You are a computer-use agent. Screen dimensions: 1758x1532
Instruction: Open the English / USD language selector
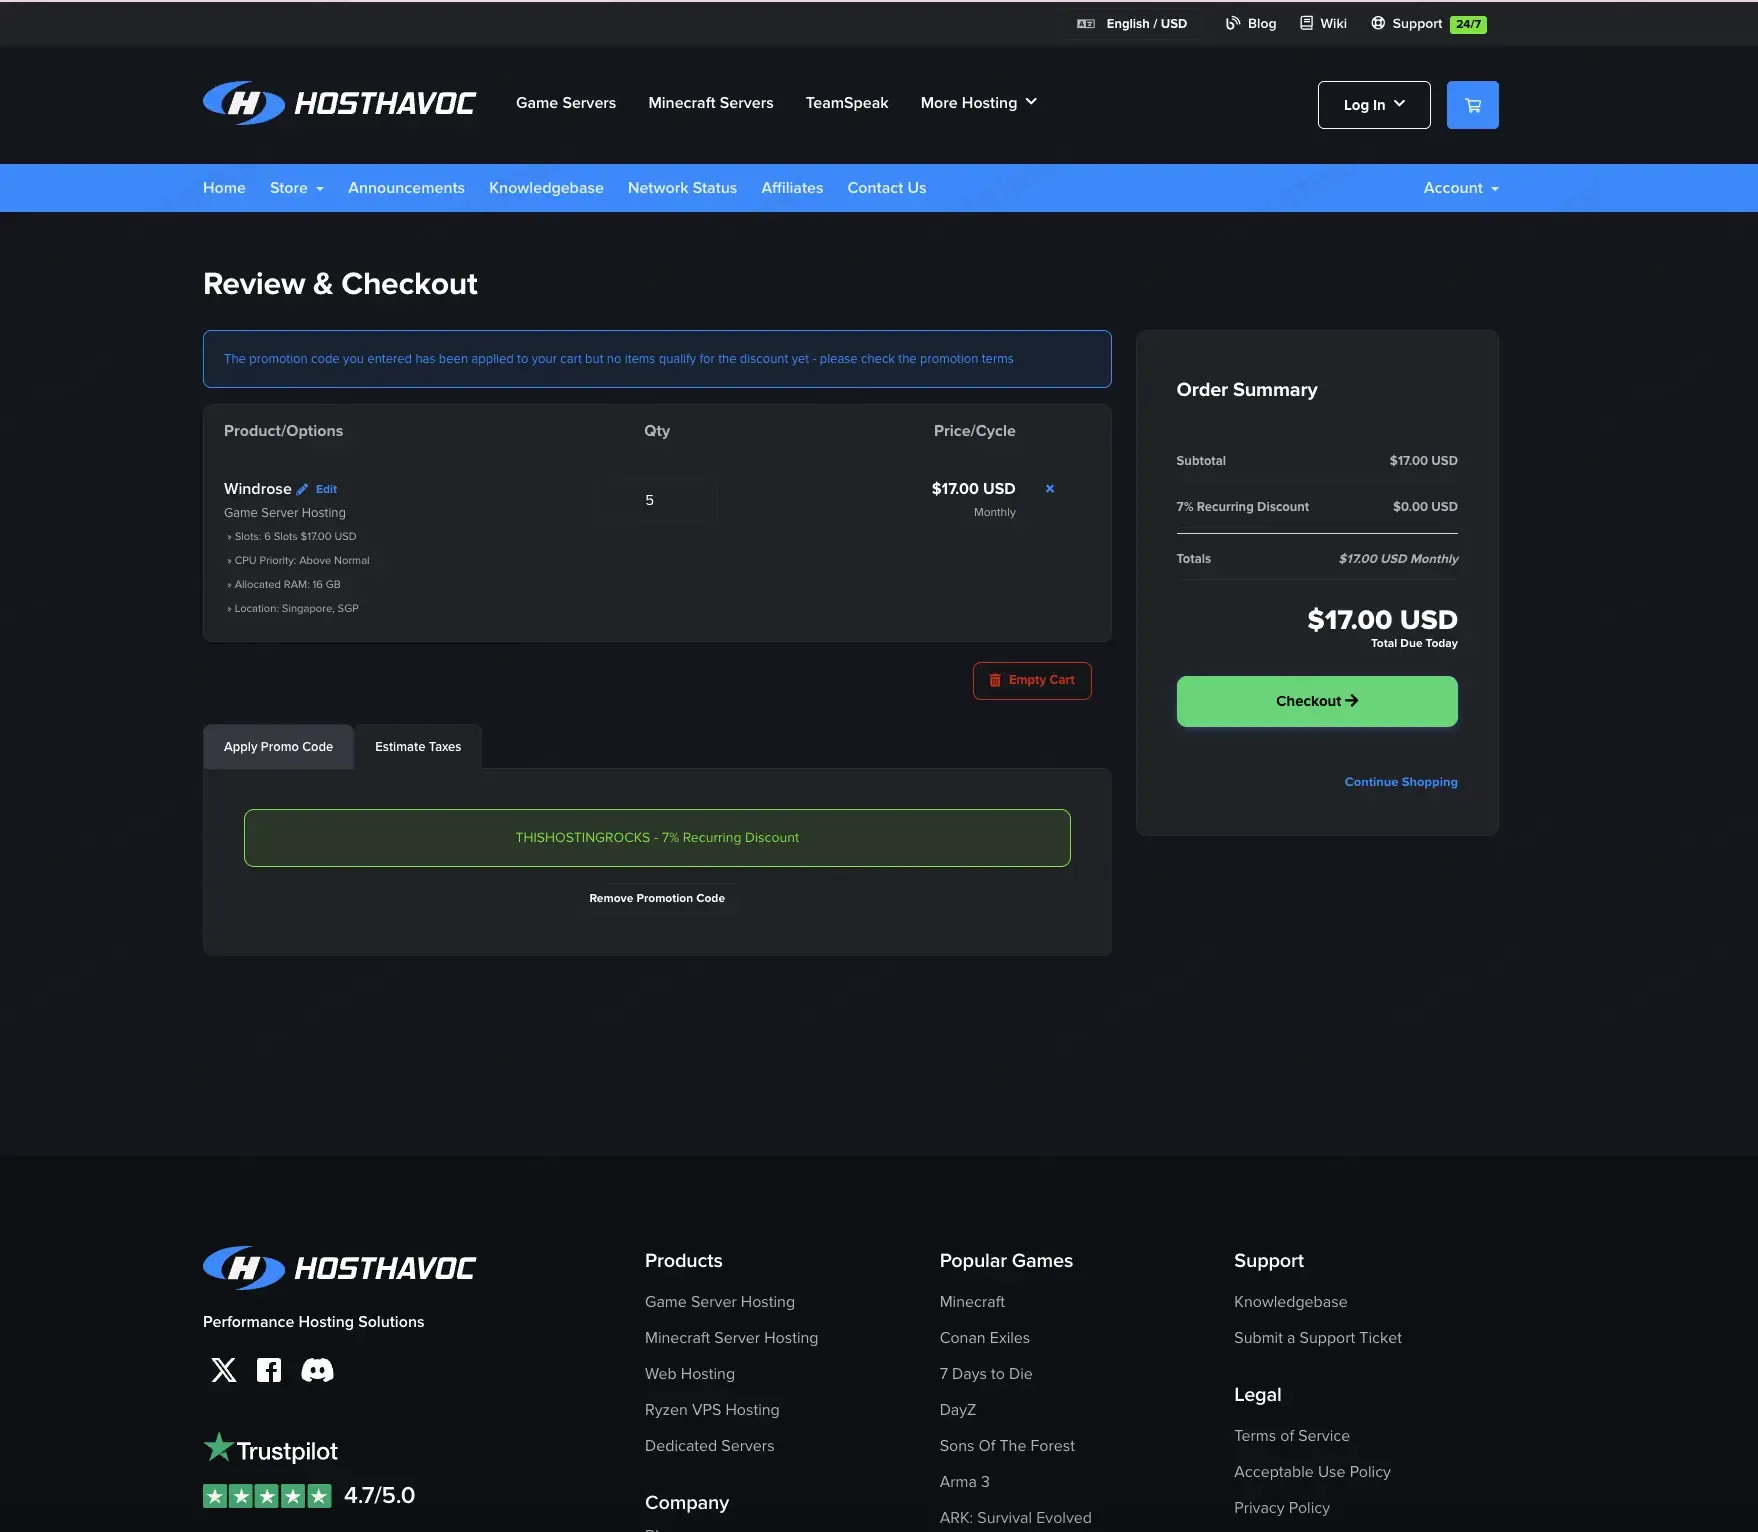1132,24
